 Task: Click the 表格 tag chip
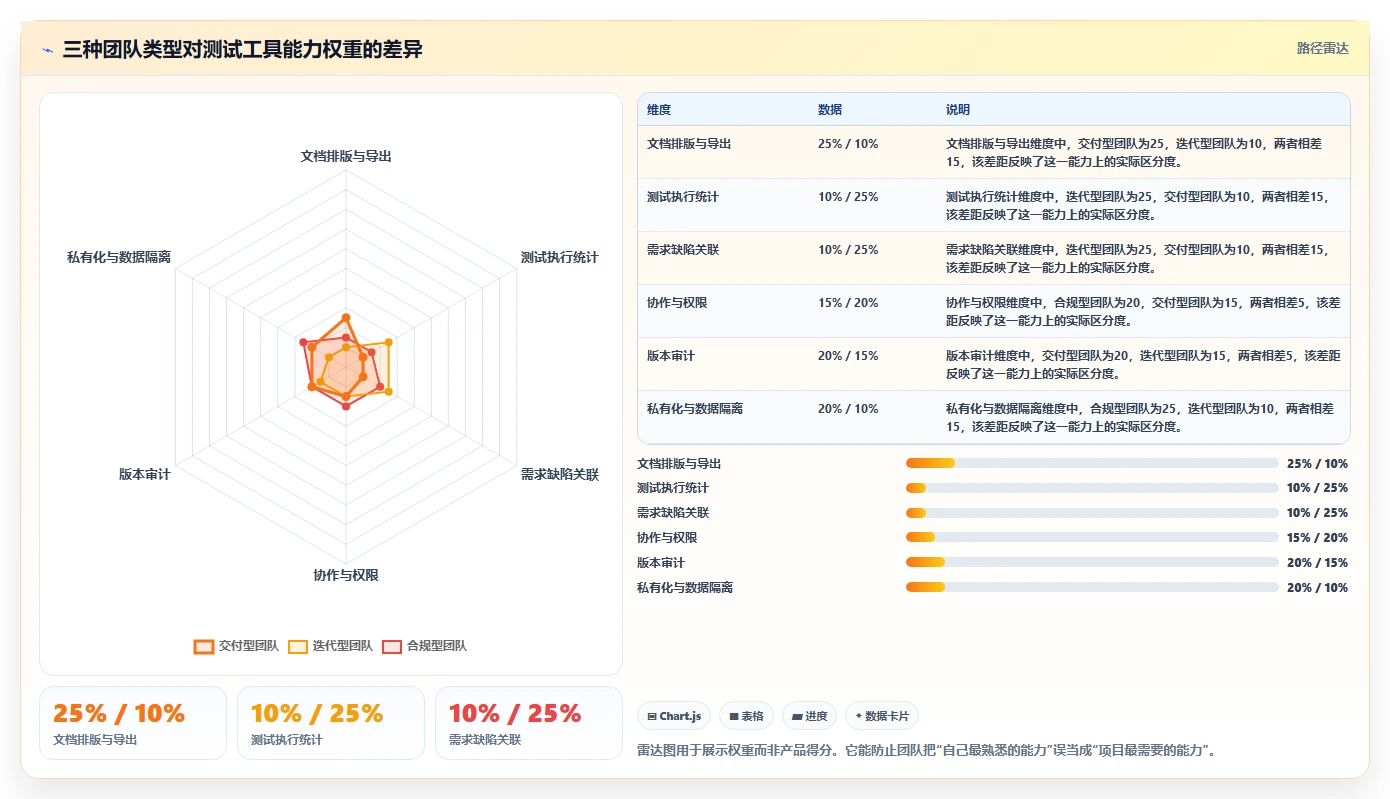(746, 716)
